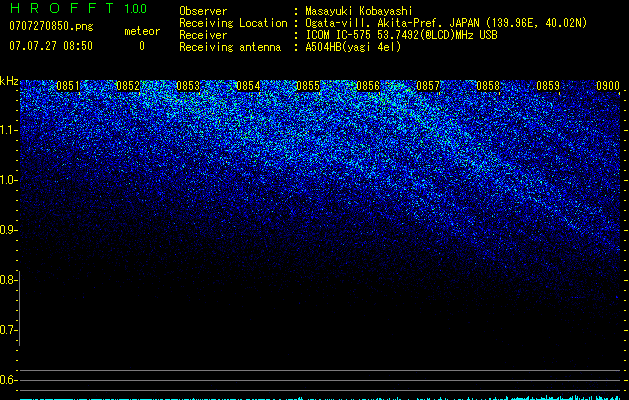Image resolution: width=629 pixels, height=400 pixels.
Task: Click the 0857 time marker
Action: [x=428, y=86]
